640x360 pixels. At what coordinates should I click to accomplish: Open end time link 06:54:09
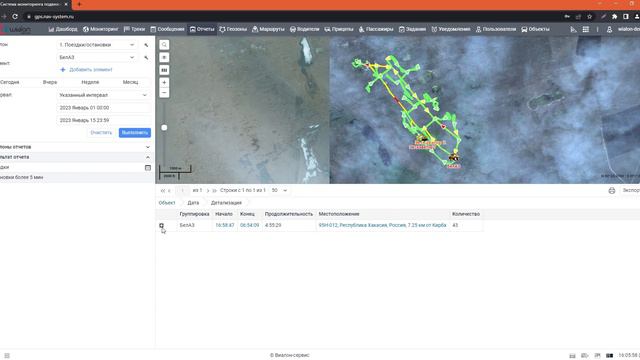coord(249,225)
